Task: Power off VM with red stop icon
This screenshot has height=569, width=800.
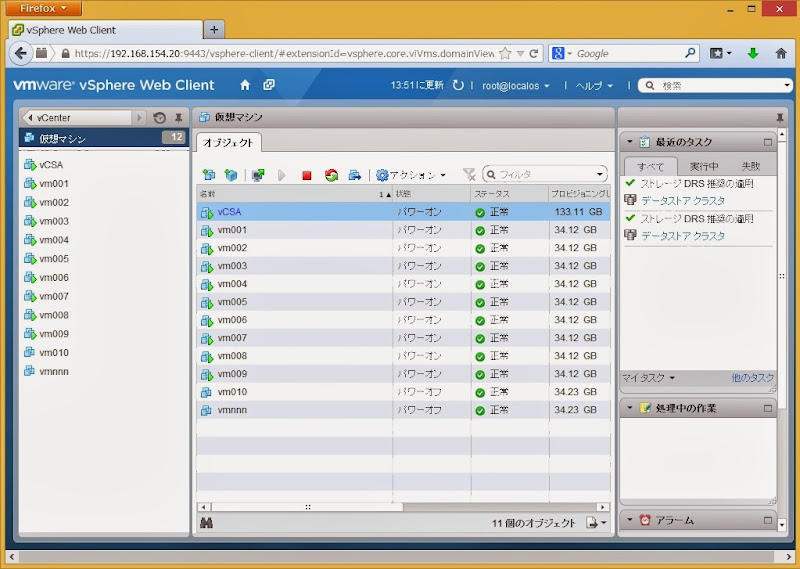Action: pos(307,176)
